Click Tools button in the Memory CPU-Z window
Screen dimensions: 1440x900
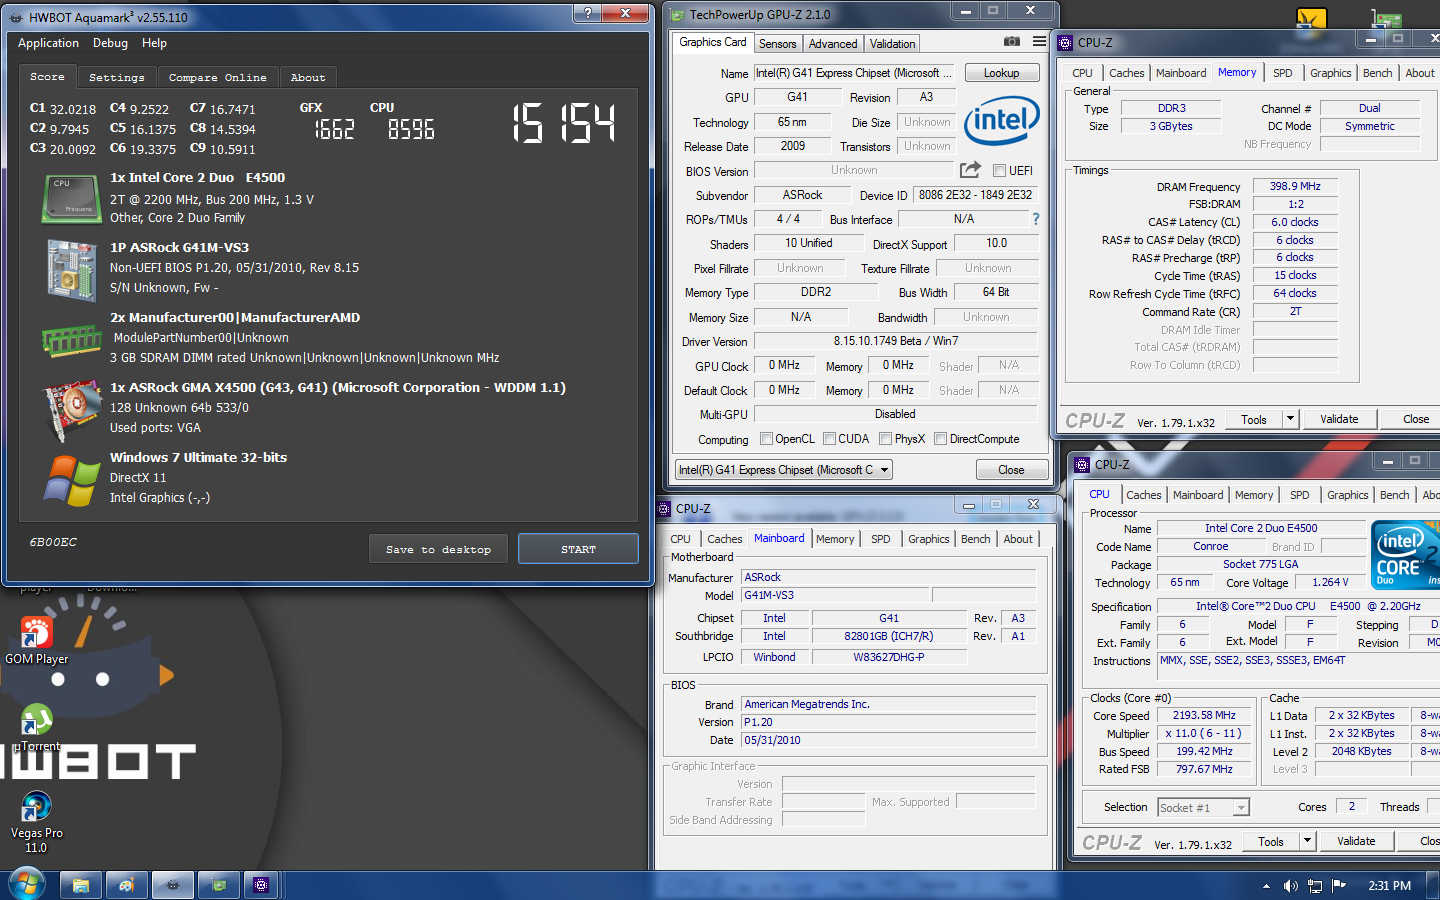[x=1254, y=419]
